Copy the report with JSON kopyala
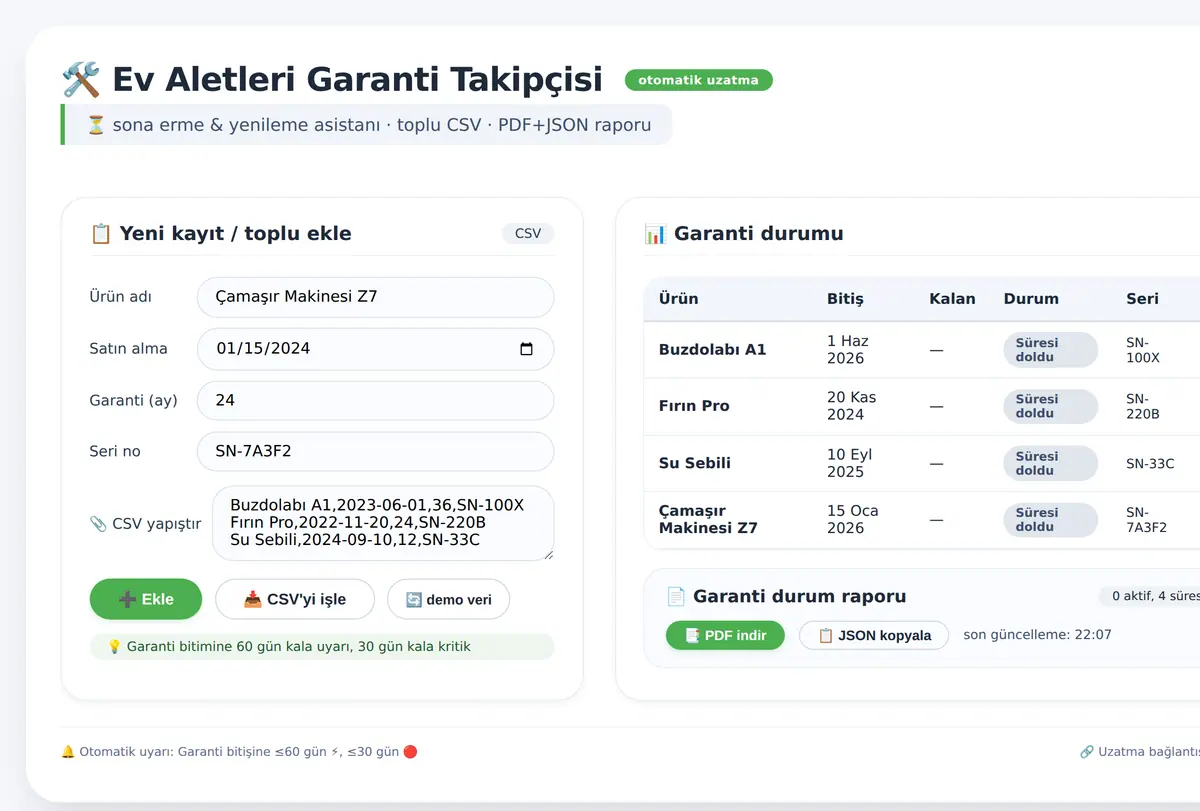 (x=874, y=635)
